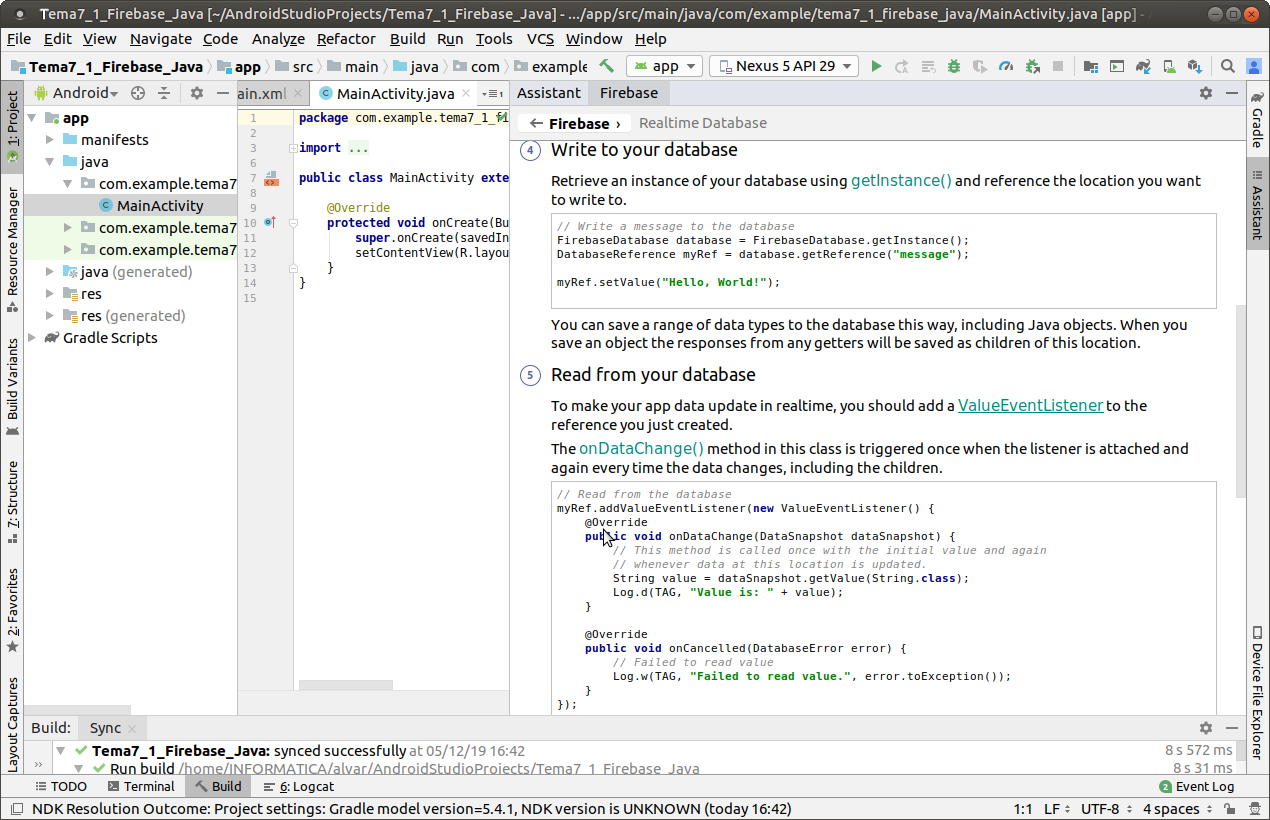Select opened file target icon in Project panel
The image size is (1270, 820).
tap(138, 93)
